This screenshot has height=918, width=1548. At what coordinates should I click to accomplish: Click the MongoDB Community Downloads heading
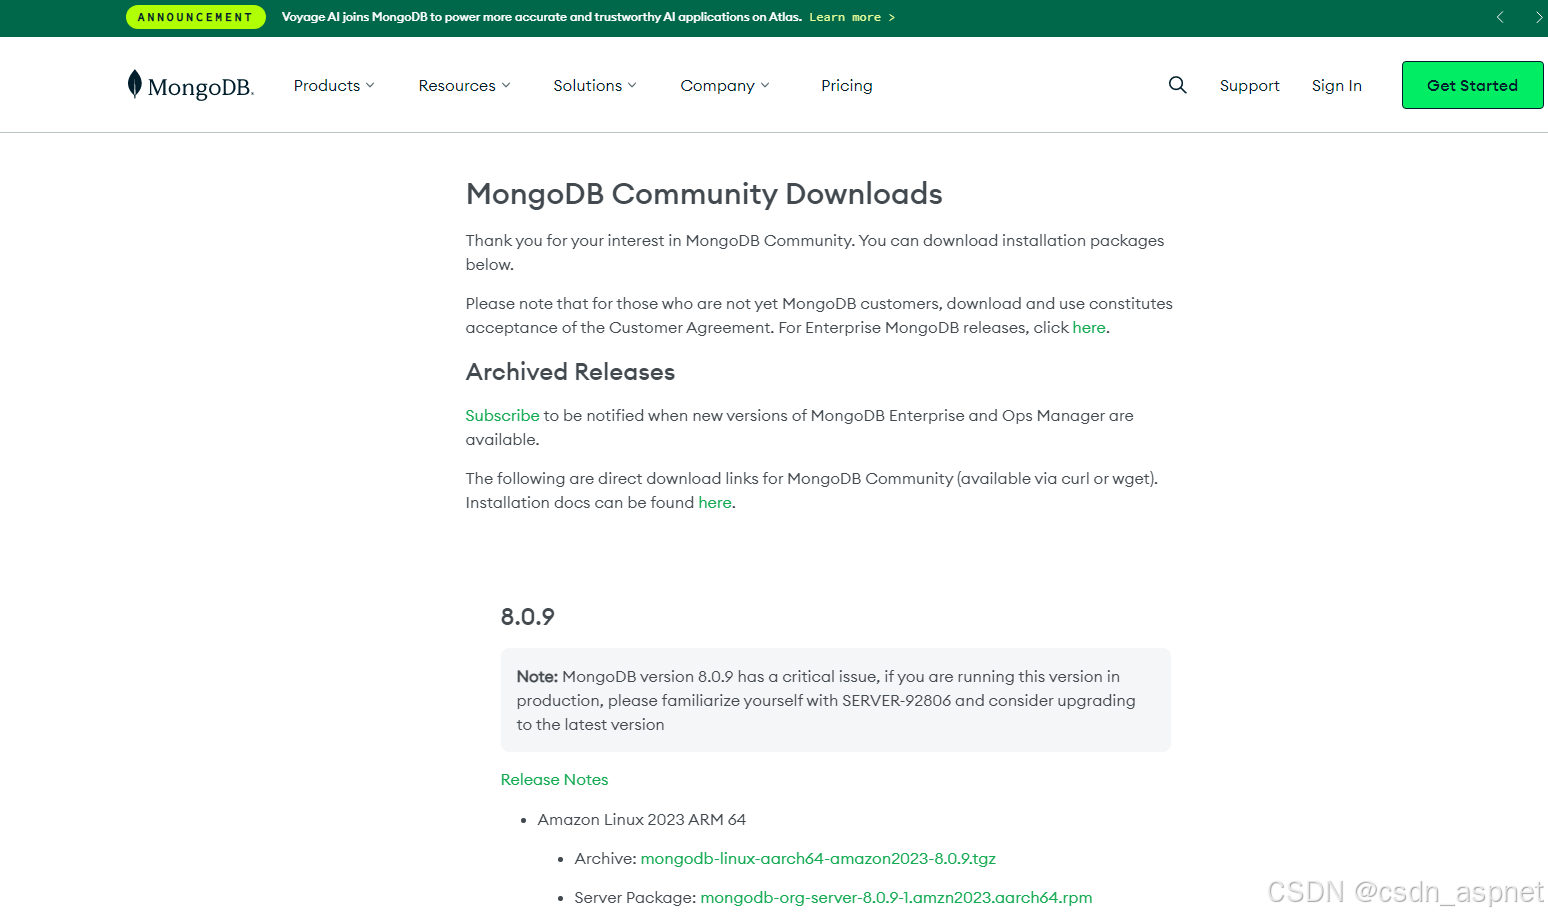tap(704, 194)
